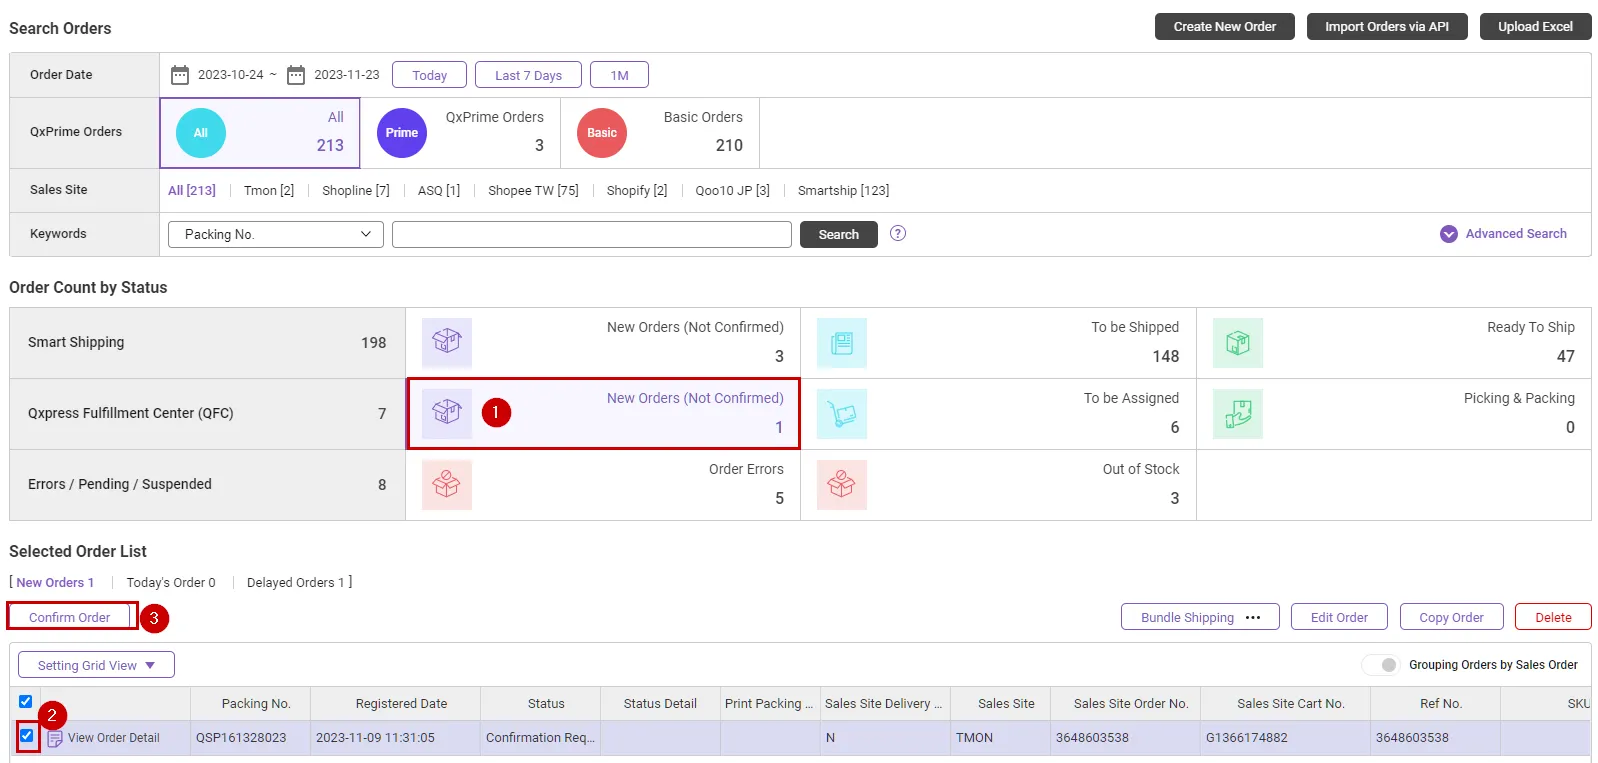Focus the keyword search text field
The image size is (1598, 763).
592,234
